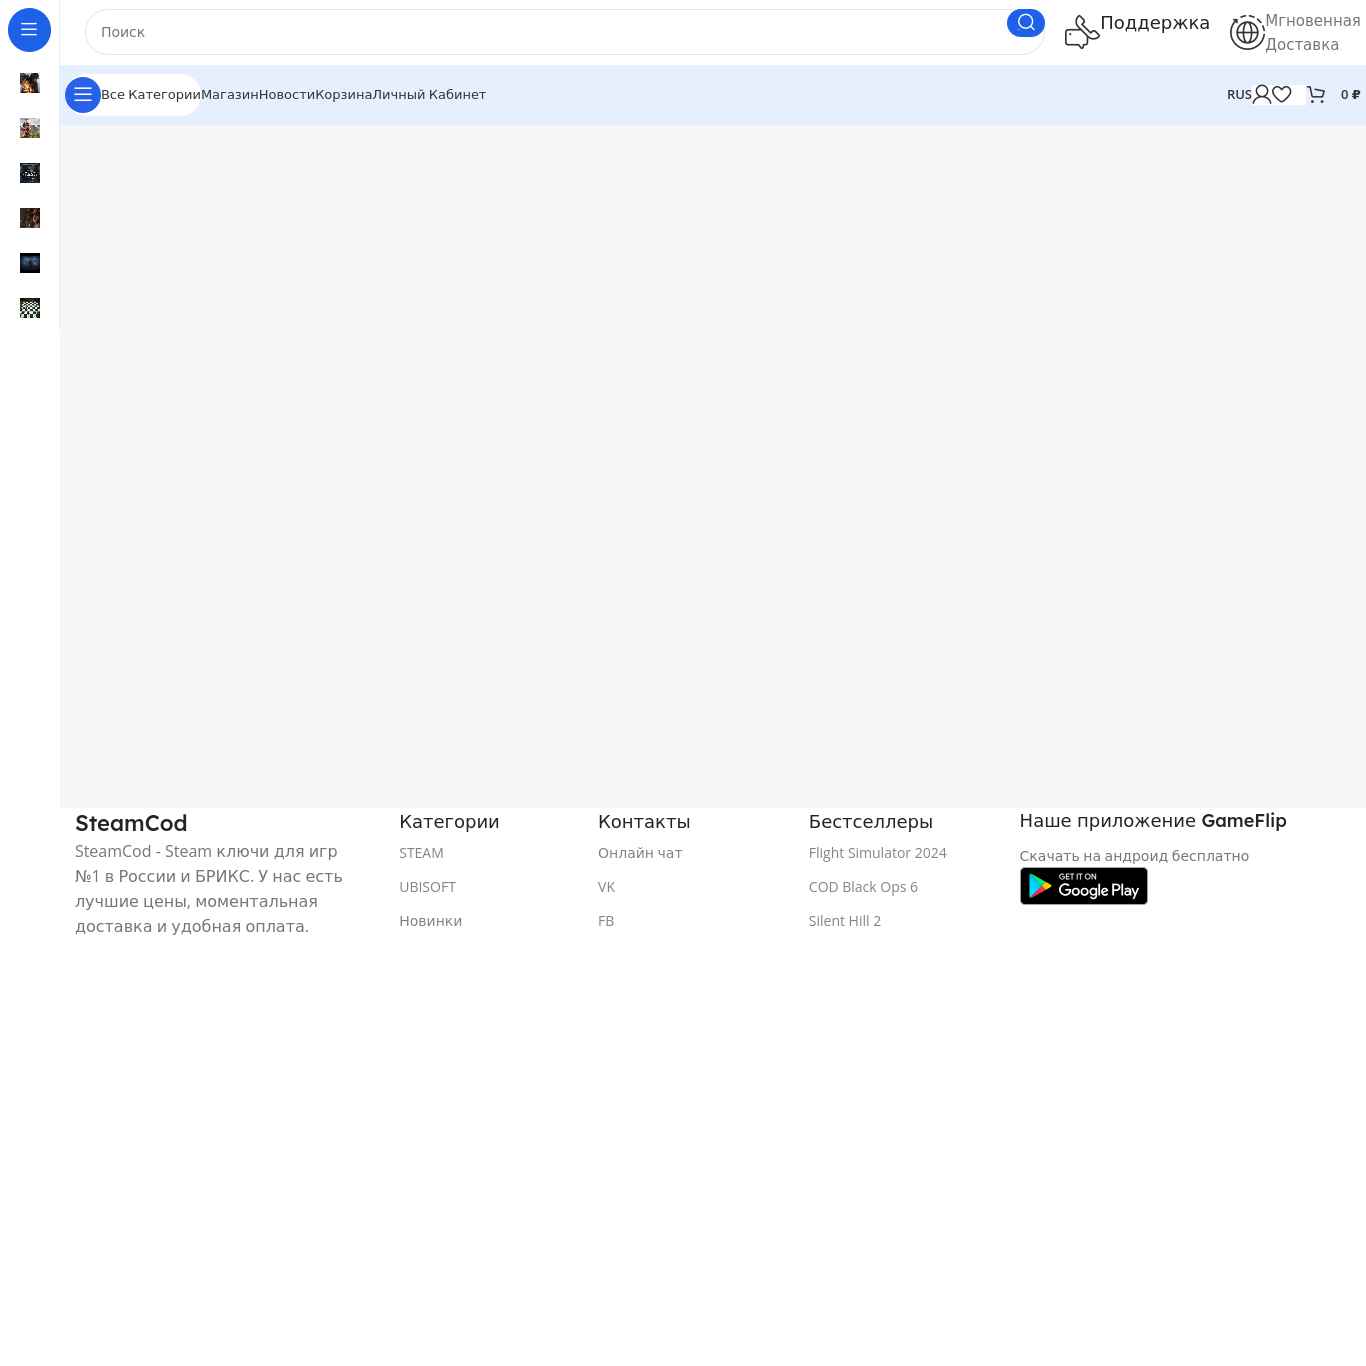Open the shopping cart icon
Image resolution: width=1366 pixels, height=1366 pixels.
[1316, 94]
